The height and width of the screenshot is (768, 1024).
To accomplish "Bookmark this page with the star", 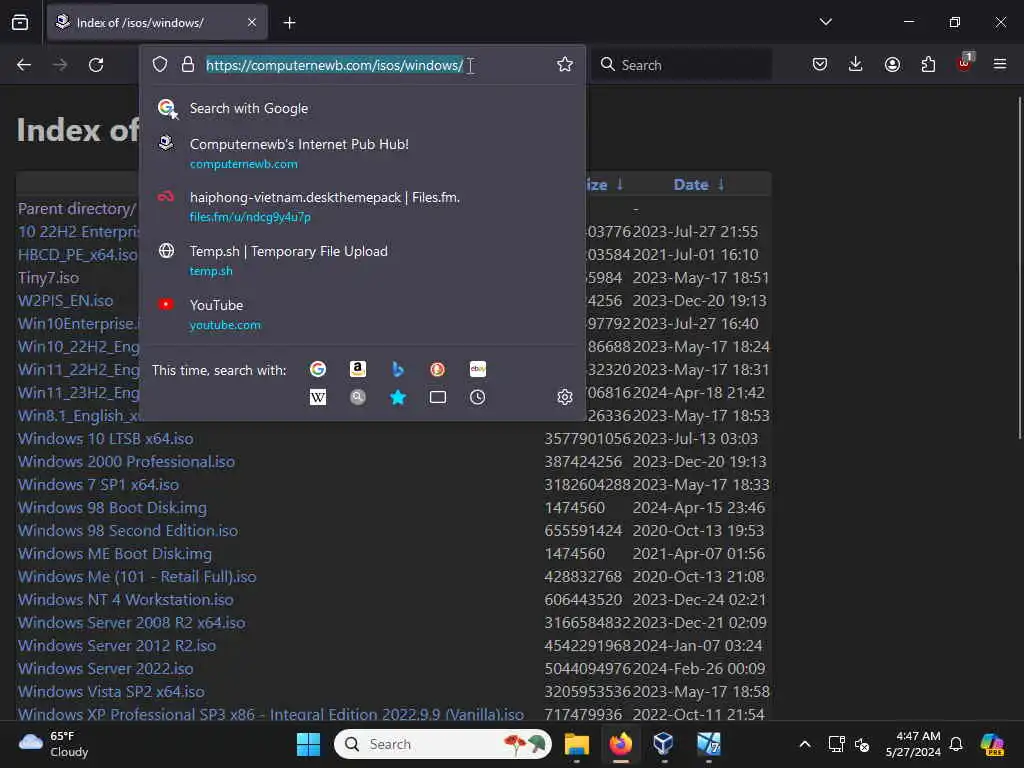I will (565, 64).
